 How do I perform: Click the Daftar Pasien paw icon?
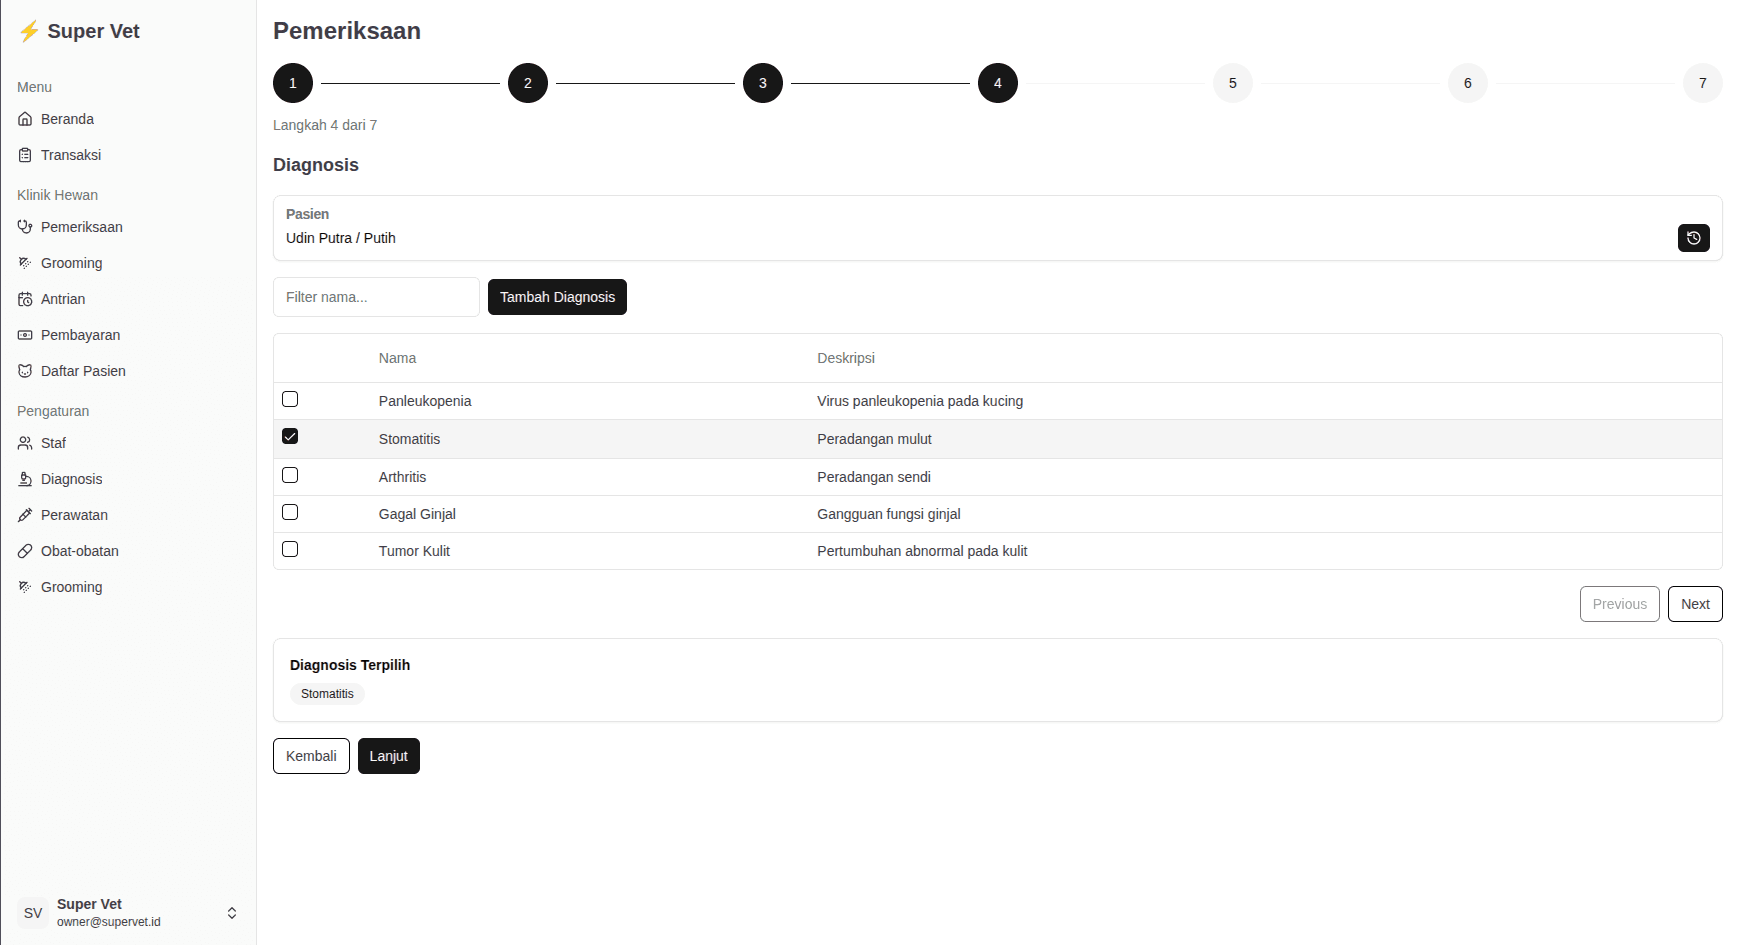(x=25, y=371)
